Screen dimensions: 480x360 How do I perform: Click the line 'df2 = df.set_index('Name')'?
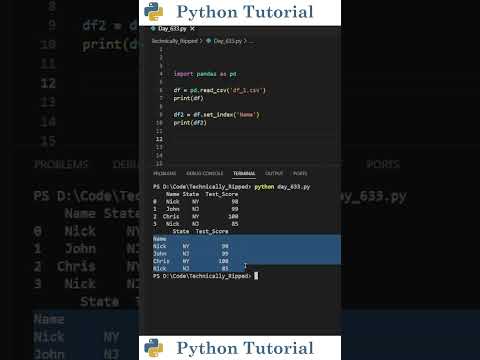216,115
